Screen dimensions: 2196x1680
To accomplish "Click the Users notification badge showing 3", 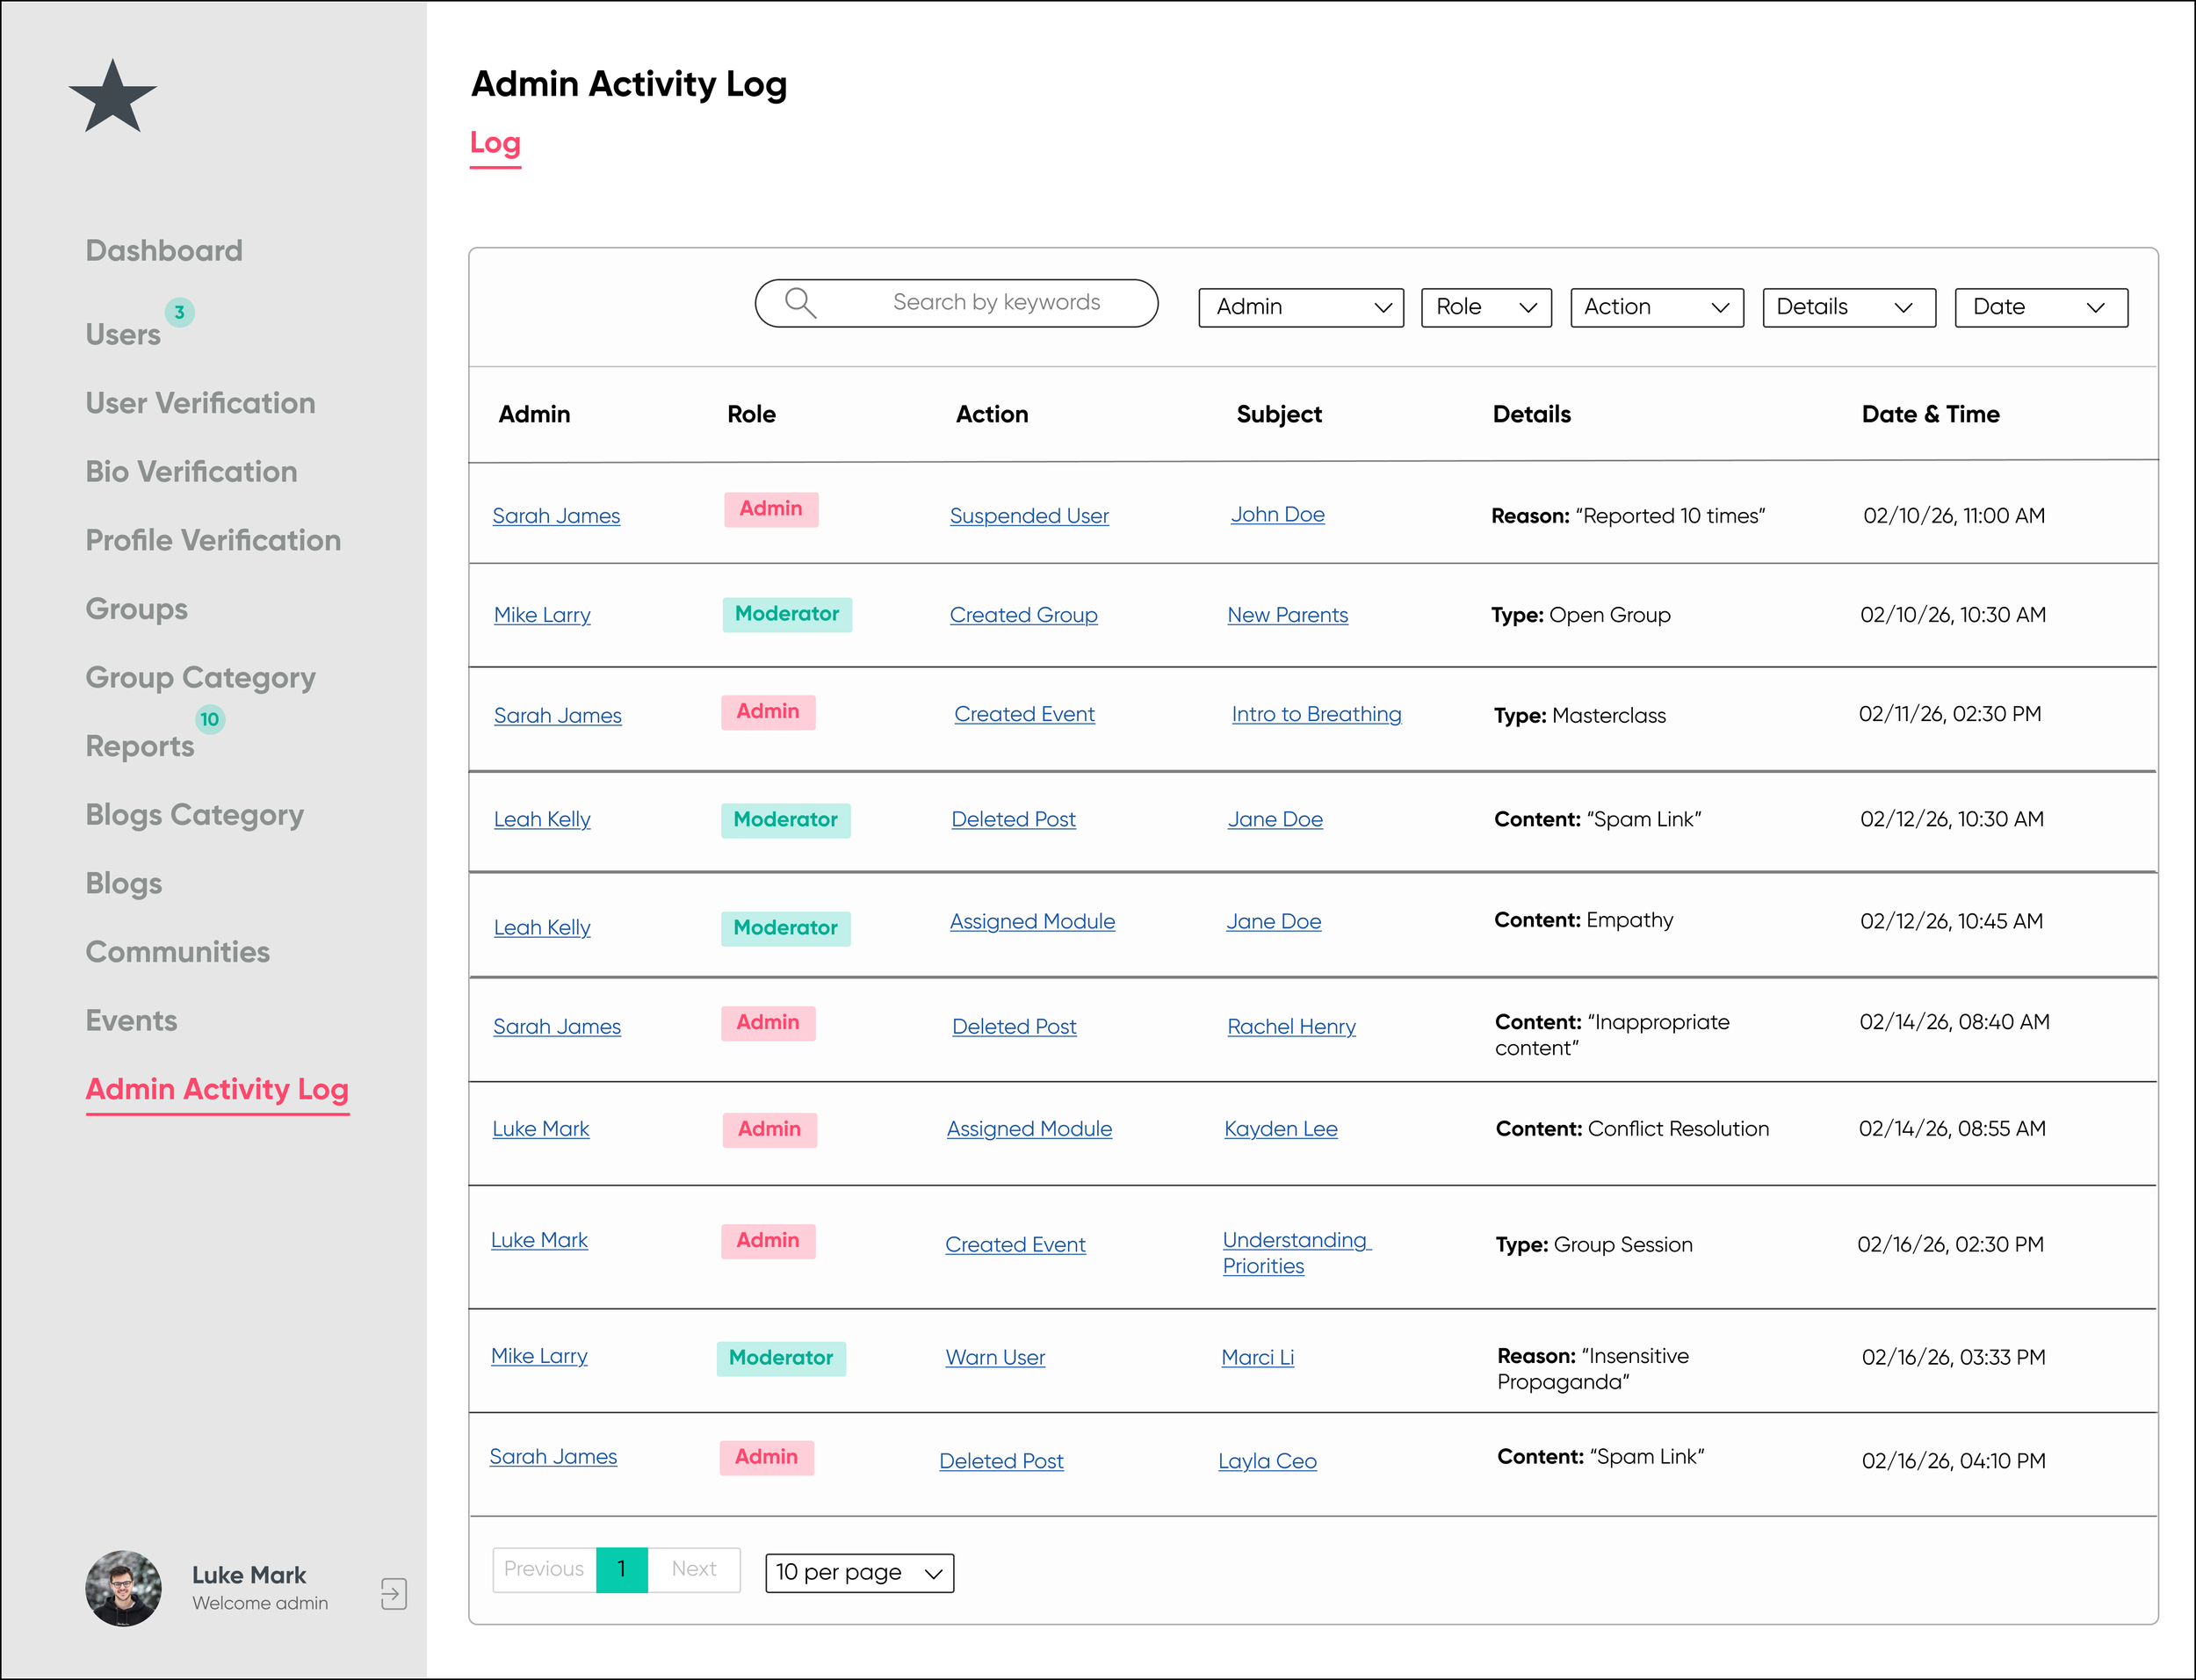I will pyautogui.click(x=179, y=312).
